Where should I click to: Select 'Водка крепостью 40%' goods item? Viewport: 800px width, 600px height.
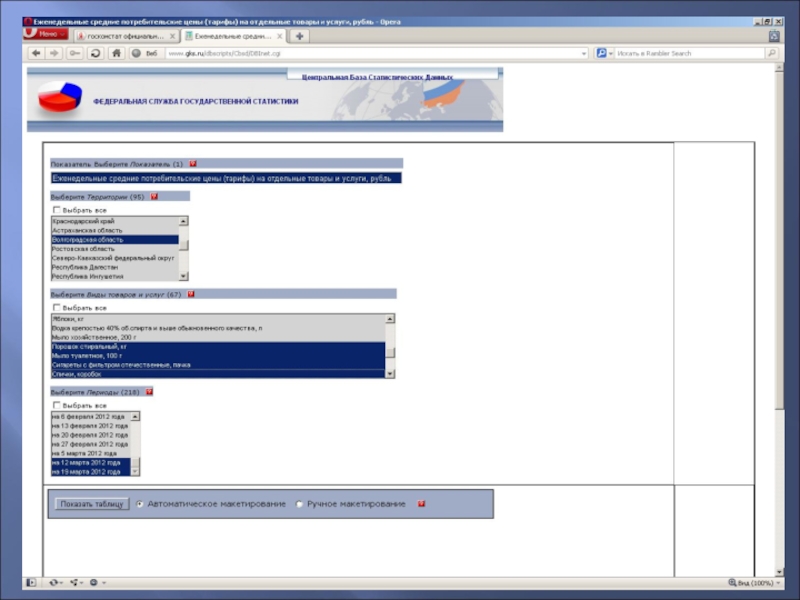218,328
